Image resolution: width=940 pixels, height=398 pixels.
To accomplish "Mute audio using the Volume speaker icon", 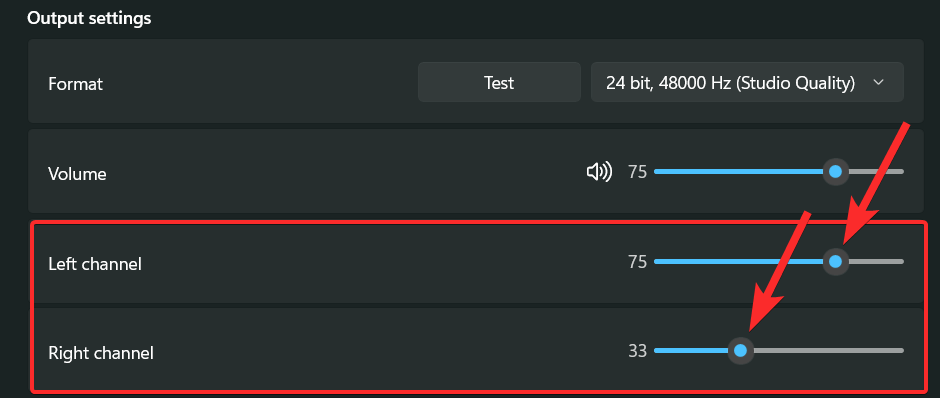I will pos(599,172).
